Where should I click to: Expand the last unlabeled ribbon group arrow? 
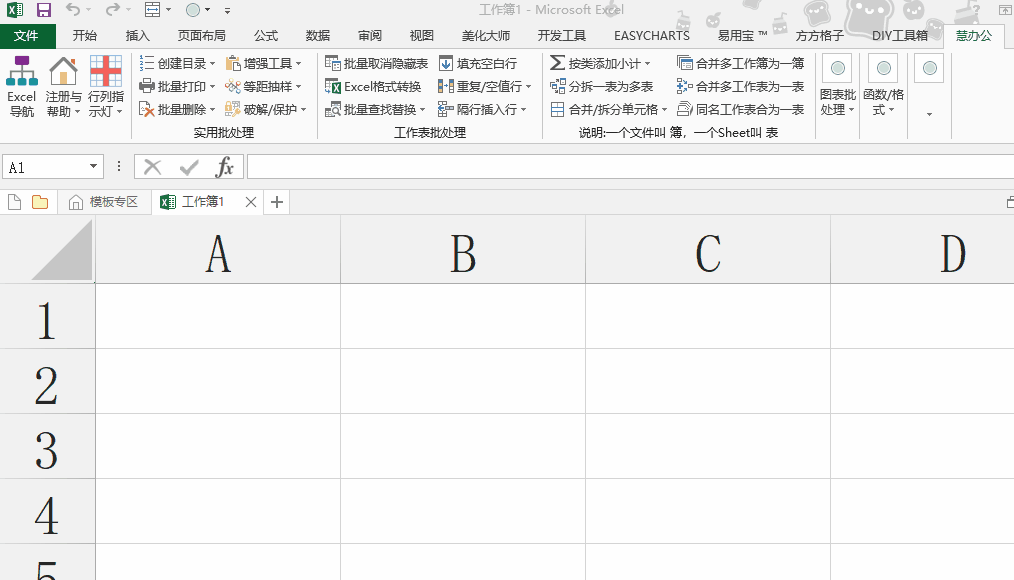[929, 114]
